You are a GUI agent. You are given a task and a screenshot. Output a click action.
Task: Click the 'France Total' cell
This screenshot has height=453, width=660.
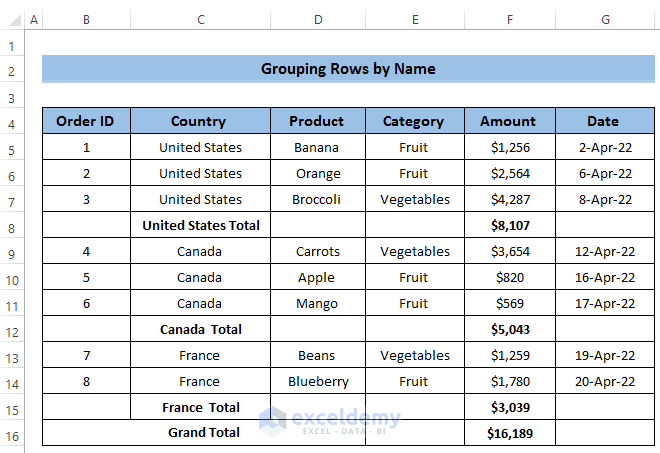(x=200, y=407)
